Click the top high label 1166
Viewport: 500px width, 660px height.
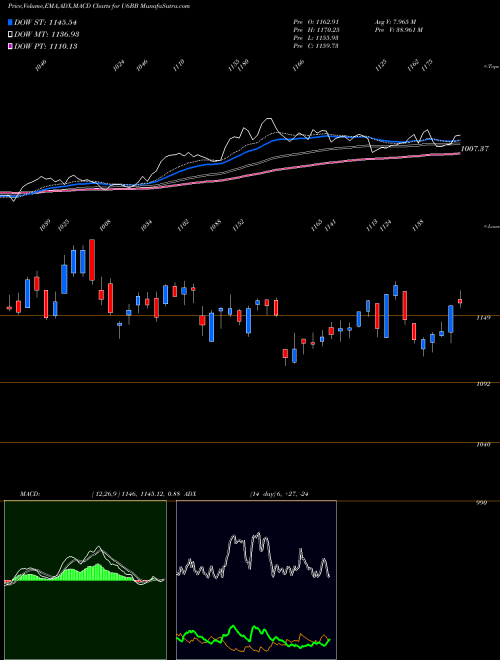pyautogui.click(x=298, y=66)
